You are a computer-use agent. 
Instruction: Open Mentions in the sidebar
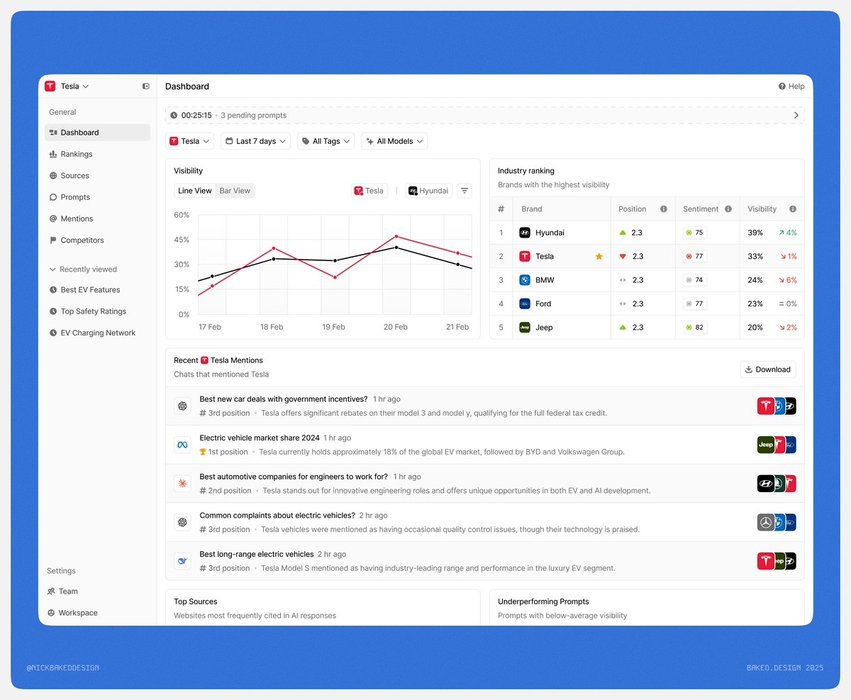[x=97, y=219]
